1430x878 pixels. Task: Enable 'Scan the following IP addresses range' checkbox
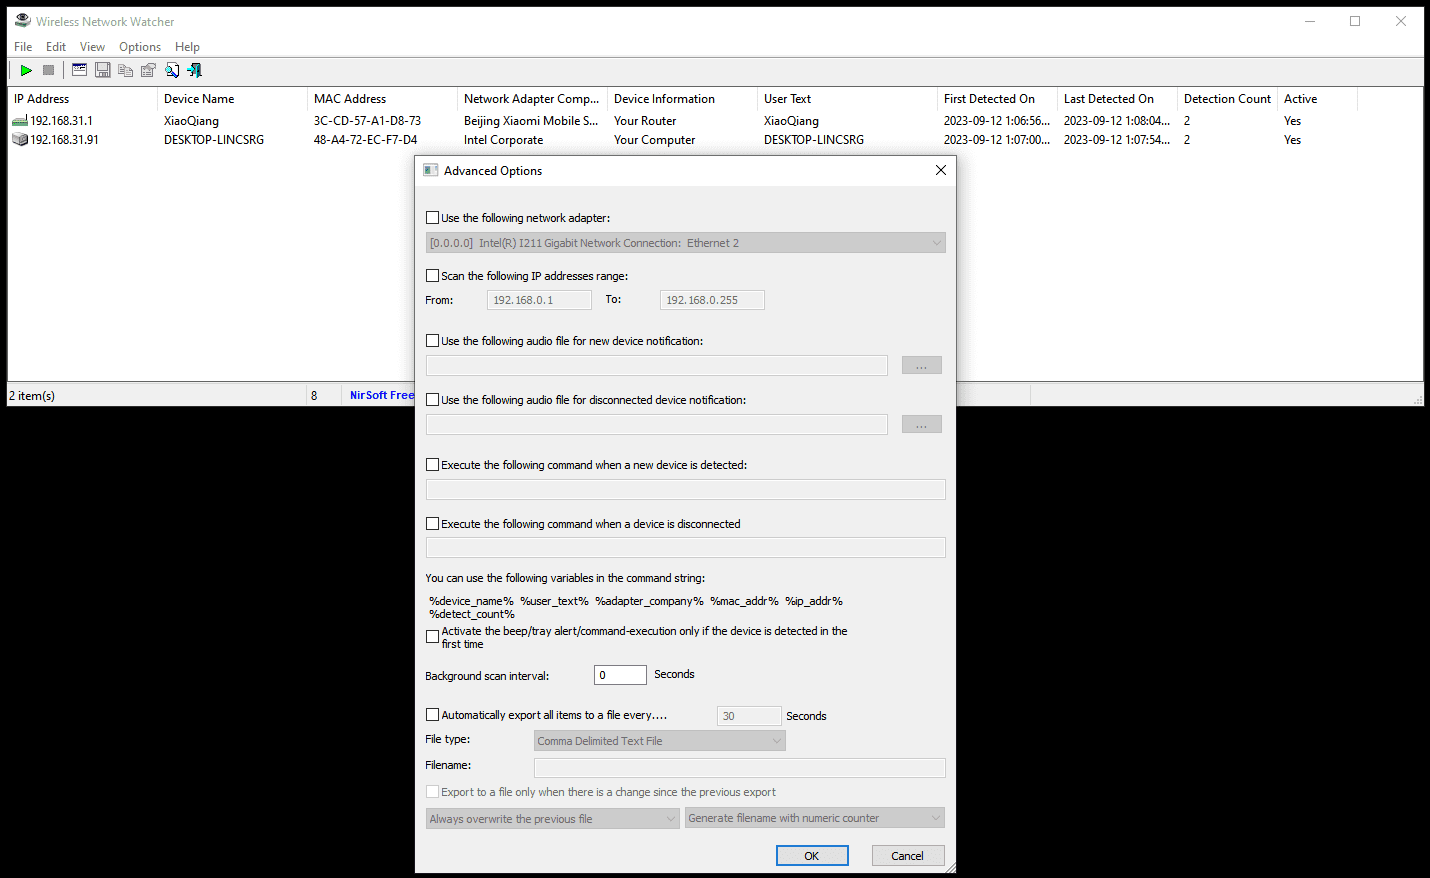pyautogui.click(x=433, y=275)
